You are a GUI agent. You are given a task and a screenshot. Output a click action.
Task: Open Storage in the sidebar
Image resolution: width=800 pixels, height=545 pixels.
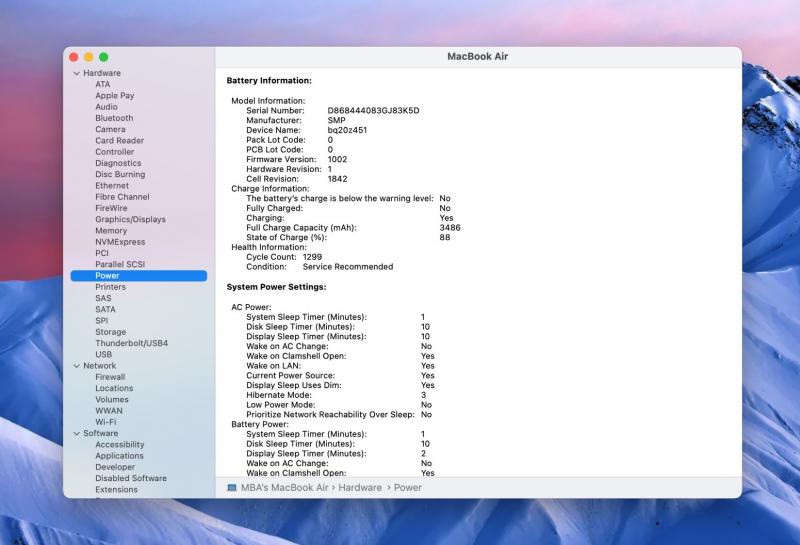[111, 332]
